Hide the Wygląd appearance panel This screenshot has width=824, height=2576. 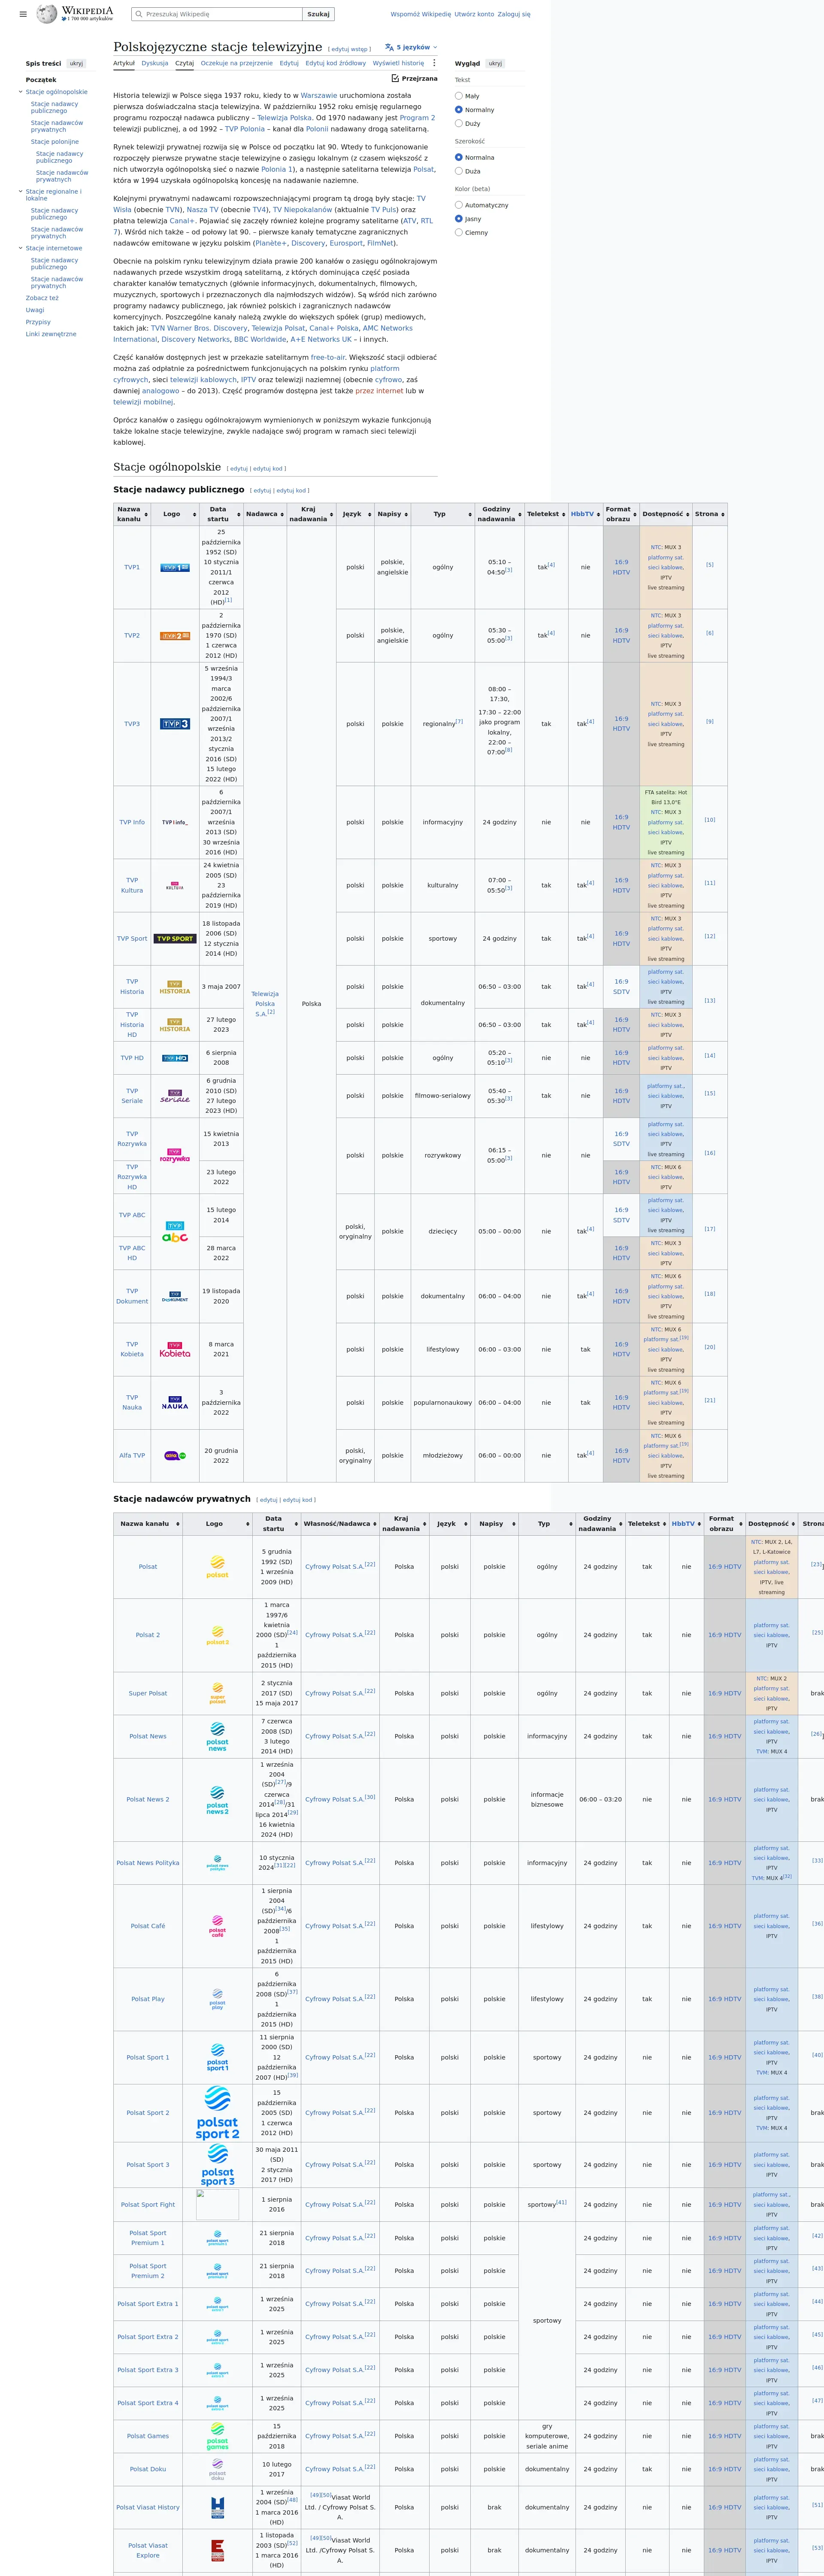point(495,63)
